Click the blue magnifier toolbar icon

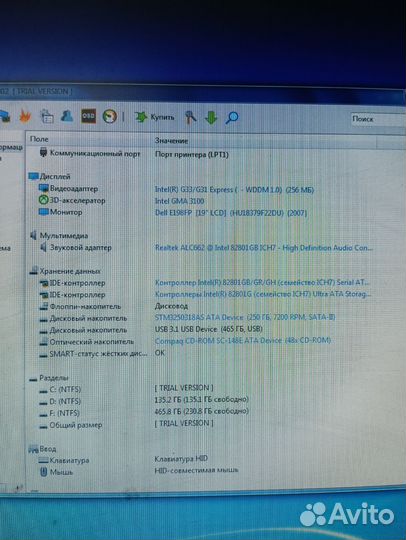(x=232, y=118)
